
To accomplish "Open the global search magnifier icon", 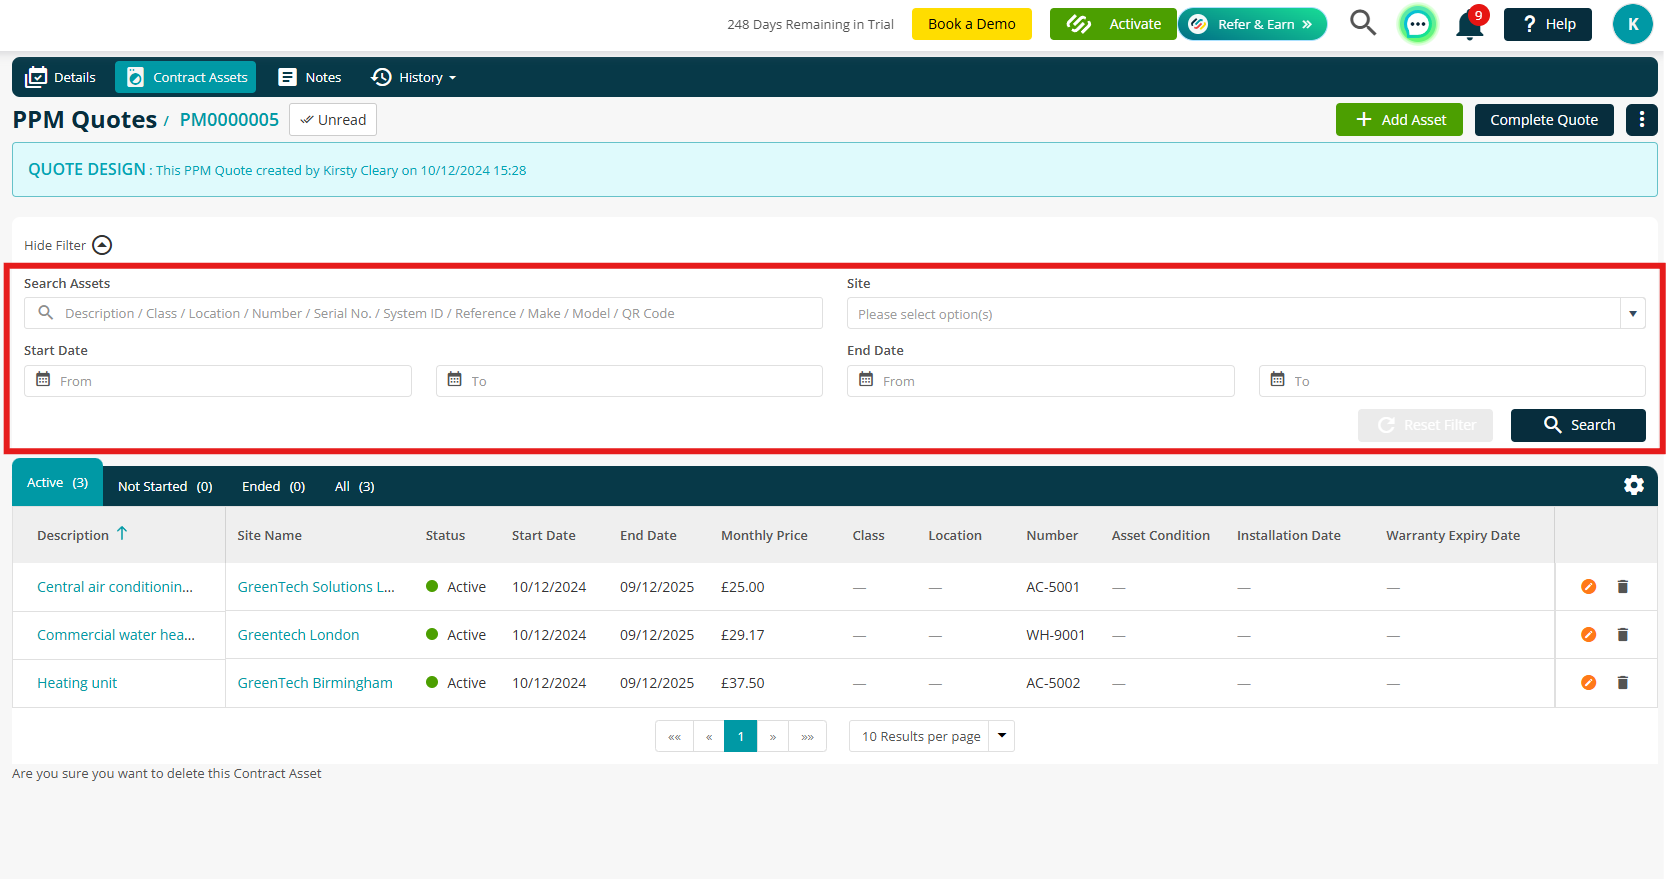I will 1363,23.
